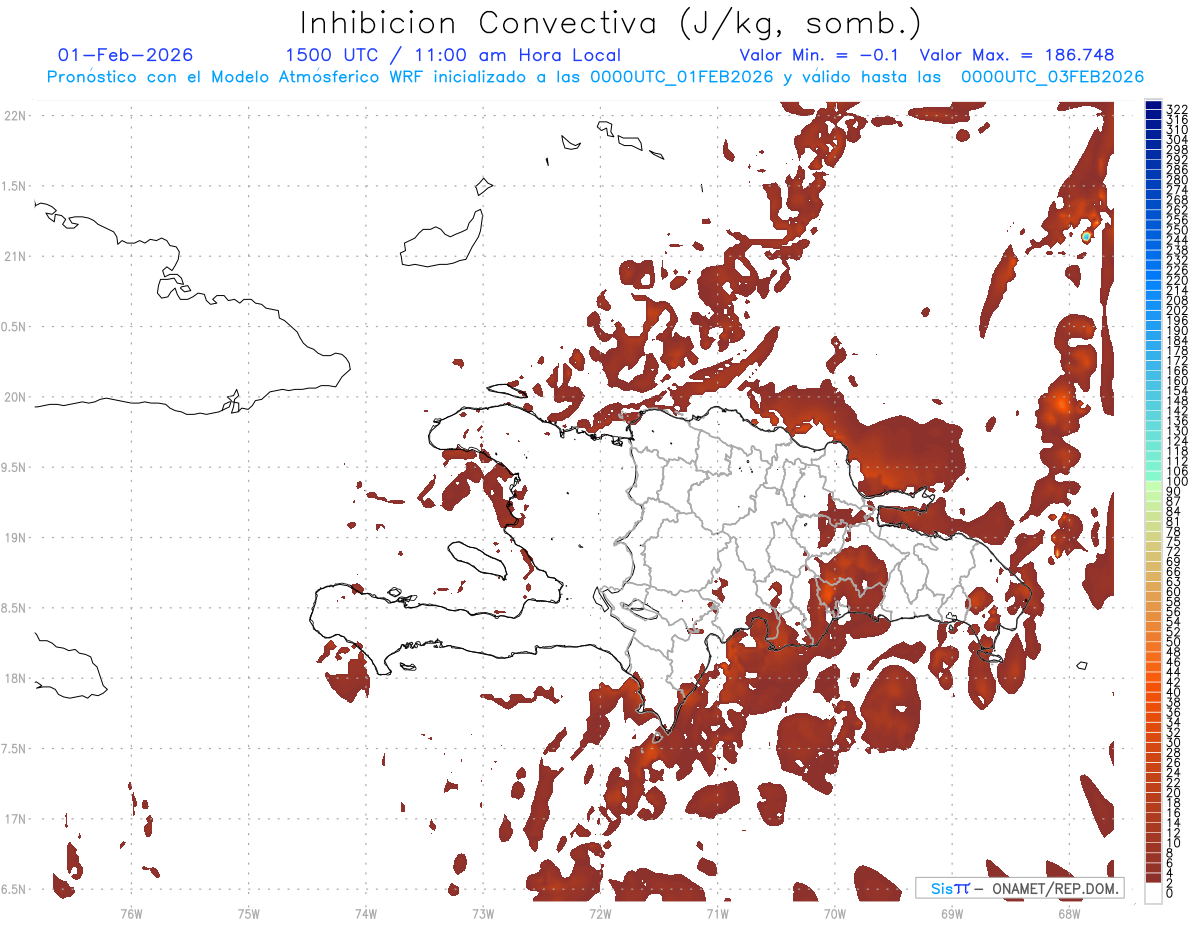This screenshot has height=927, width=1200.
Task: Click the '72W' longitude label
Action: (600, 913)
